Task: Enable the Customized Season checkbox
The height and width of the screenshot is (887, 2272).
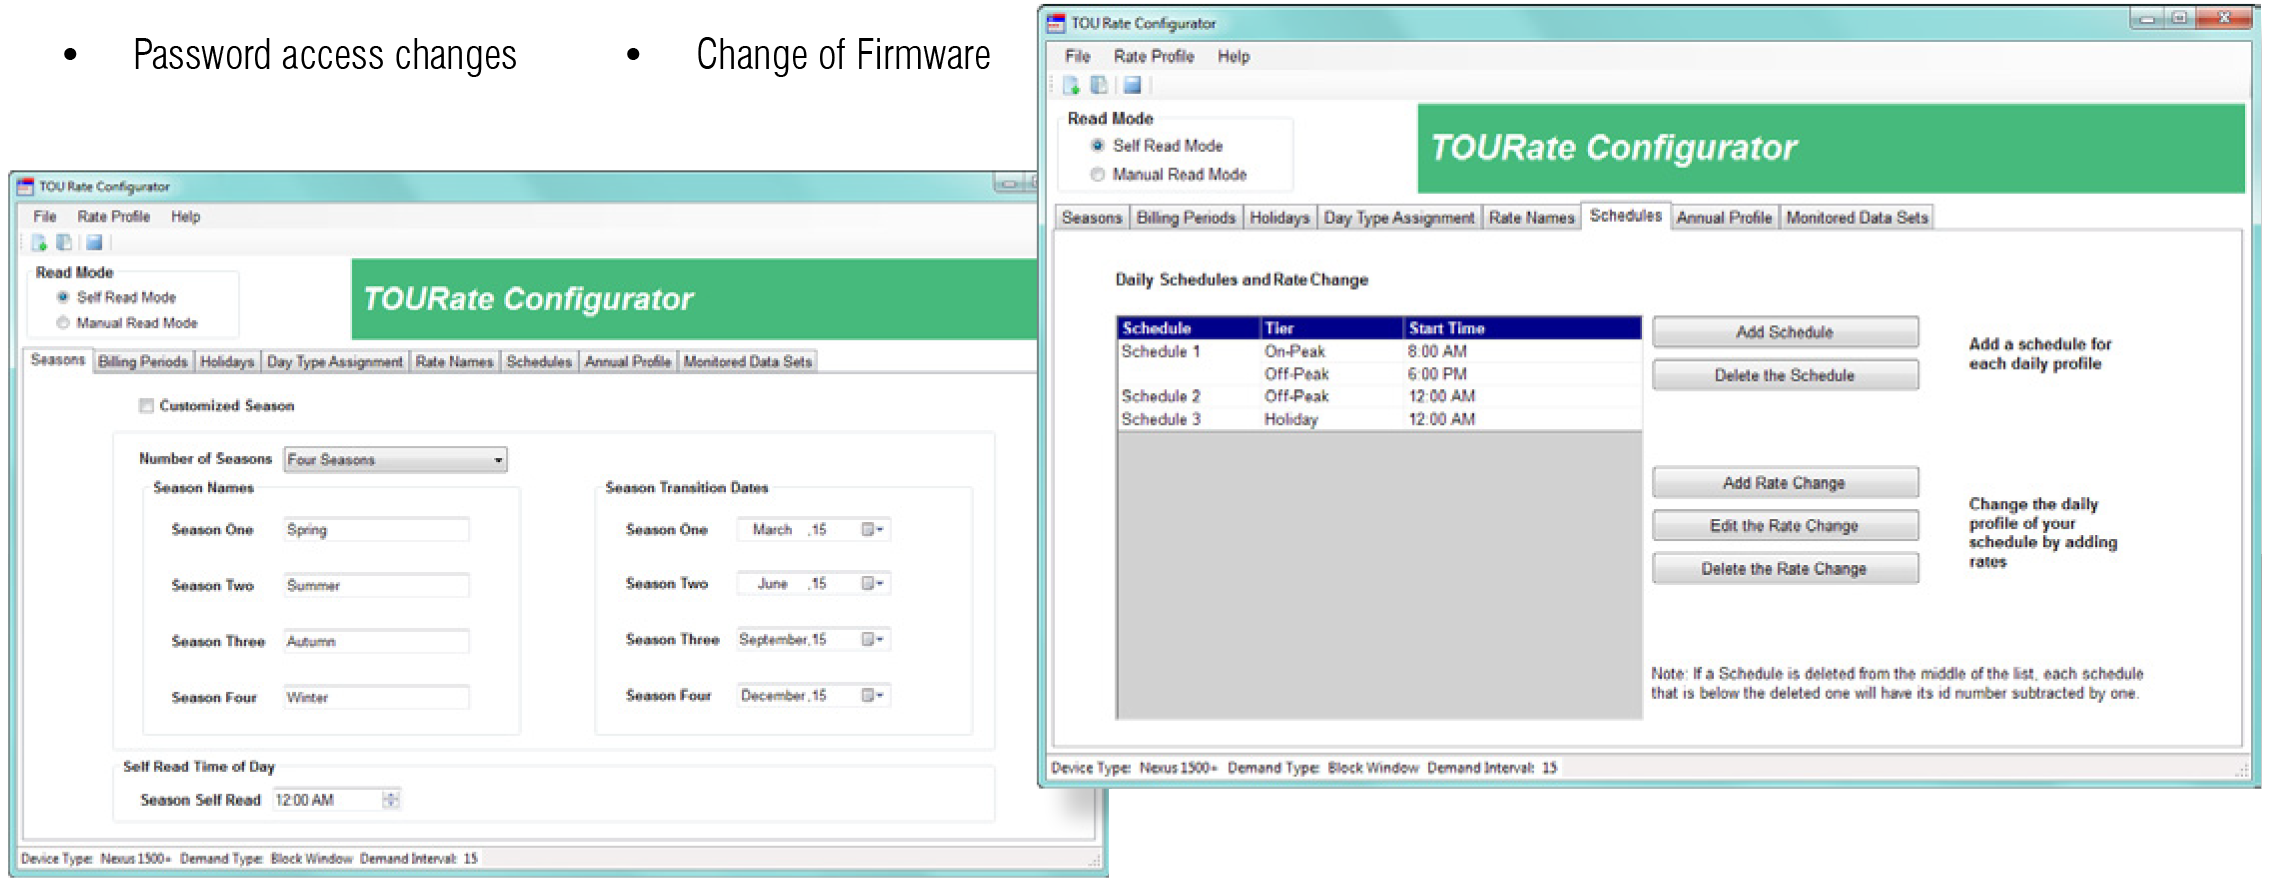Action: click(147, 406)
